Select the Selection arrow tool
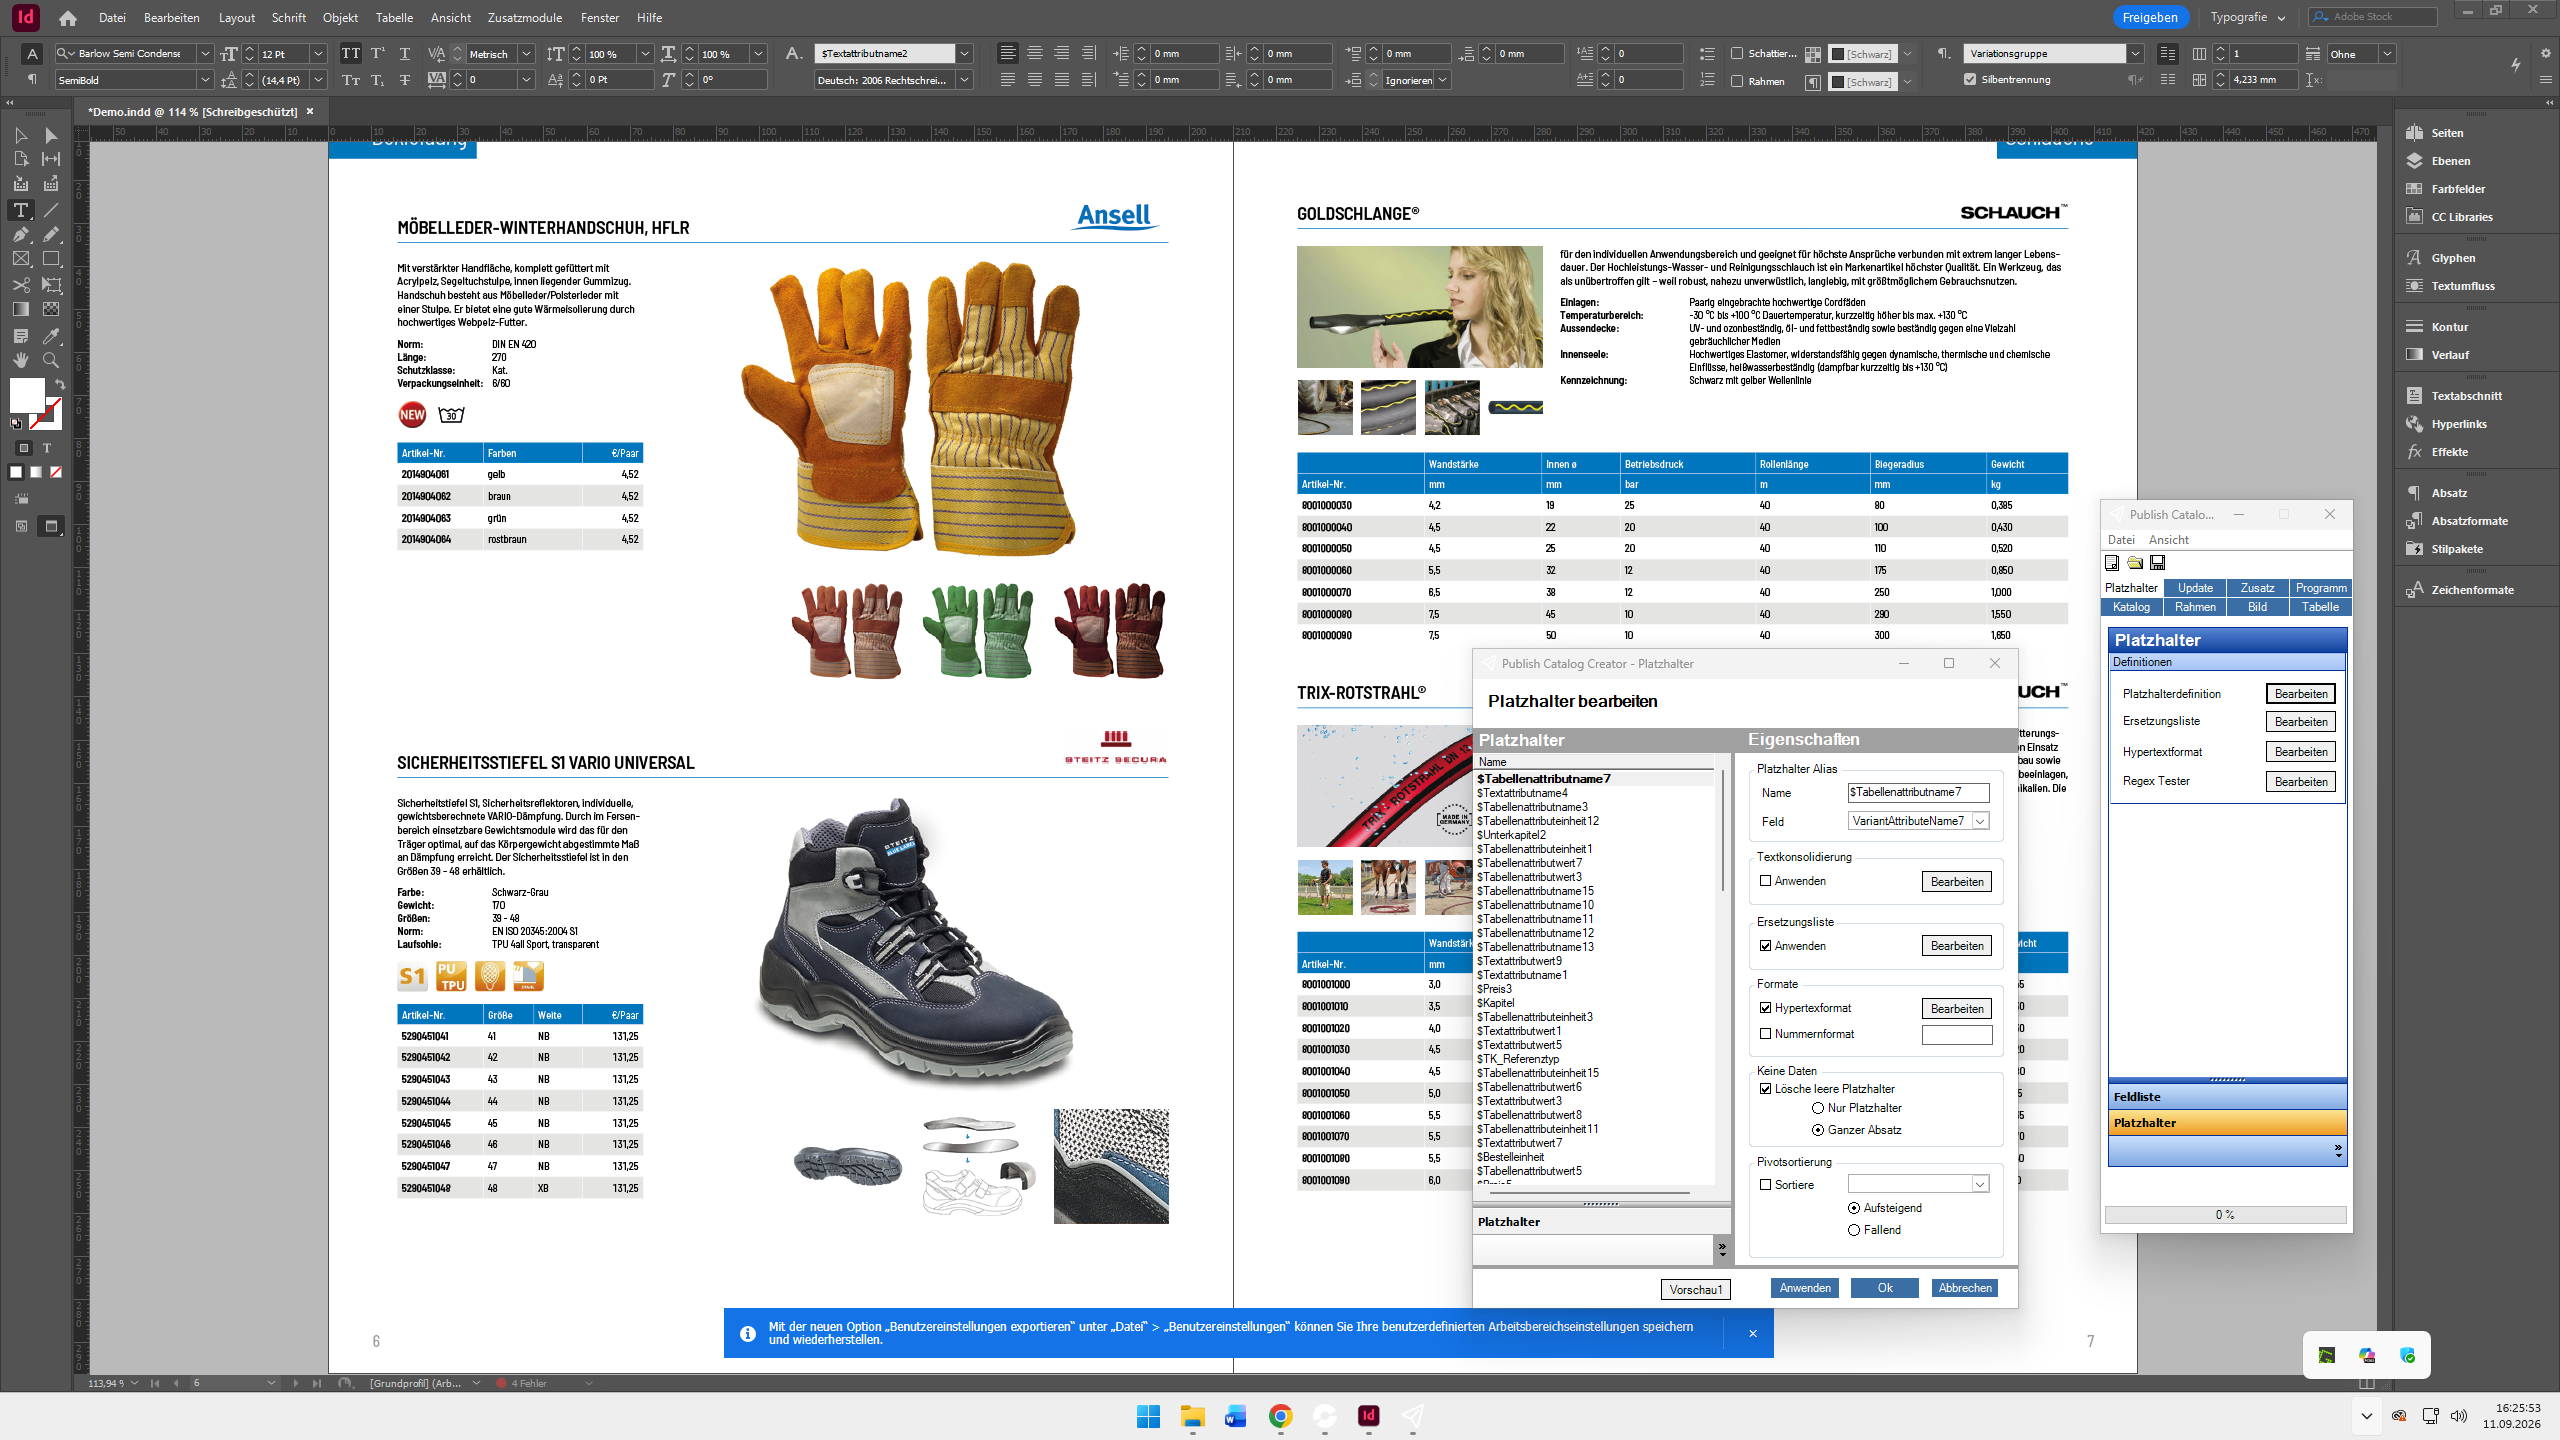 (x=21, y=135)
